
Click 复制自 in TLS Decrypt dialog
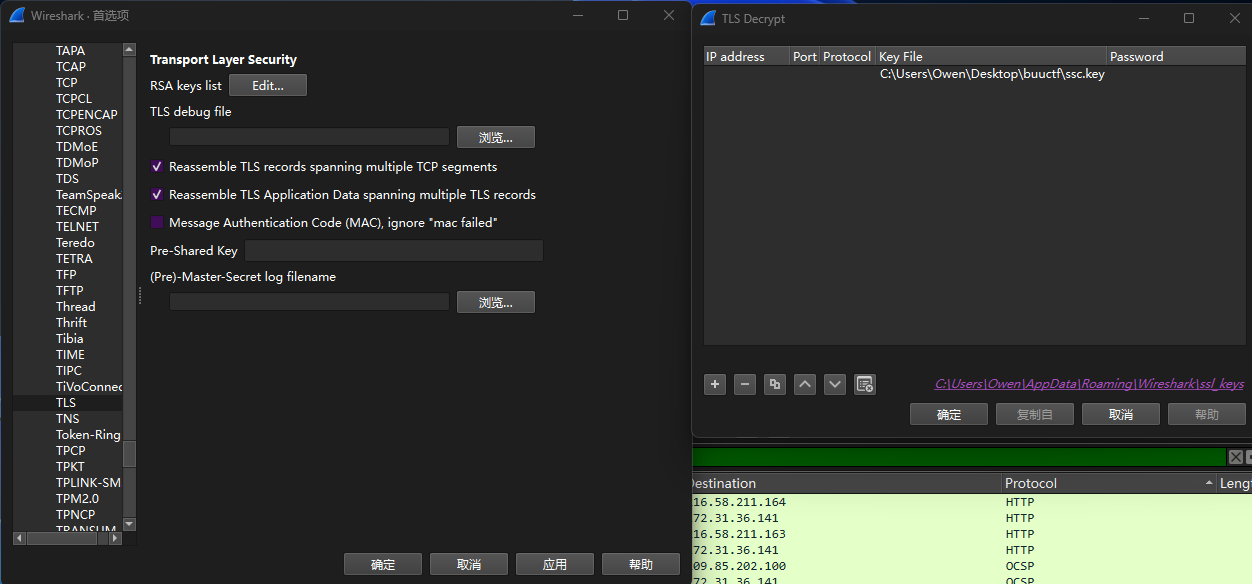[x=1035, y=414]
